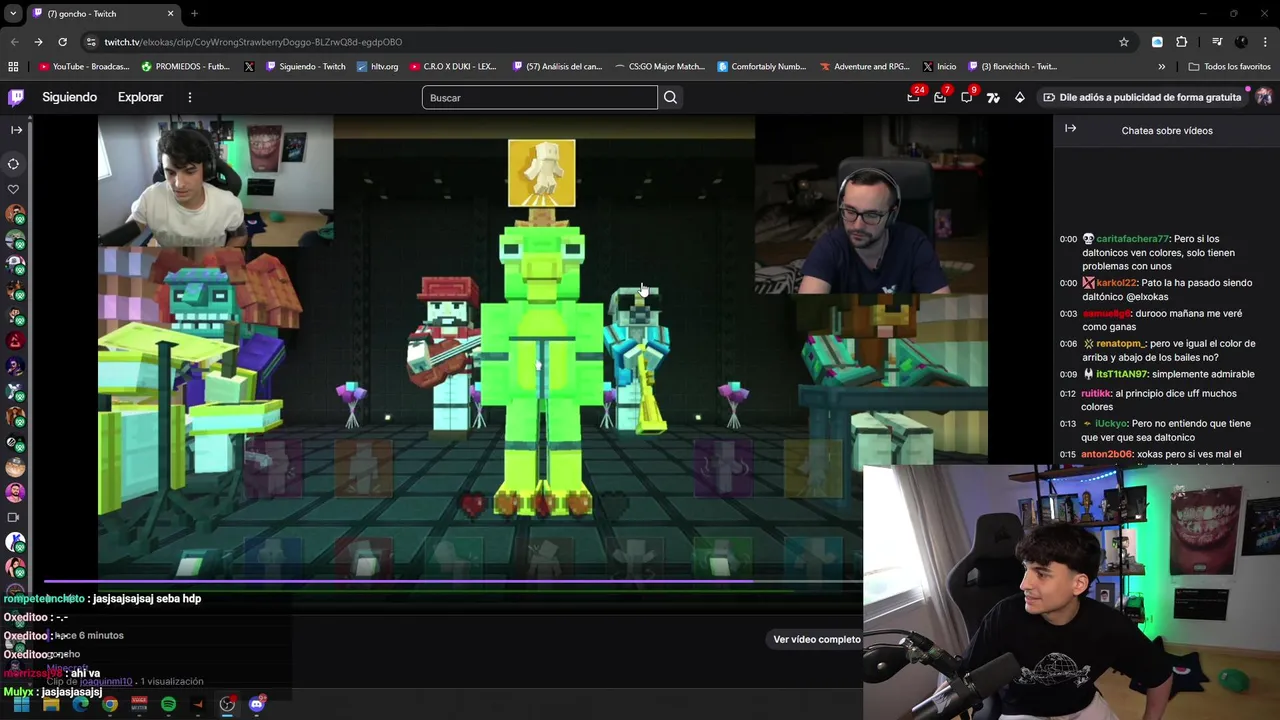Open Chrome apps grid in bookmarks bar
The height and width of the screenshot is (720, 1280).
(x=13, y=67)
